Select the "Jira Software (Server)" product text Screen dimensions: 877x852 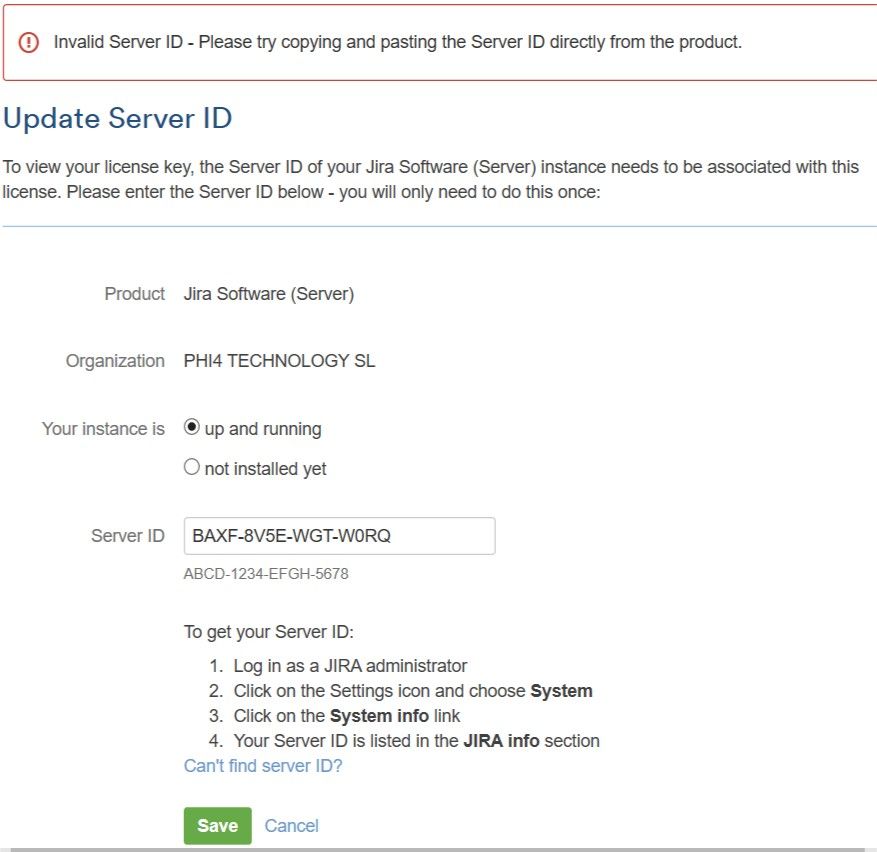pos(269,294)
